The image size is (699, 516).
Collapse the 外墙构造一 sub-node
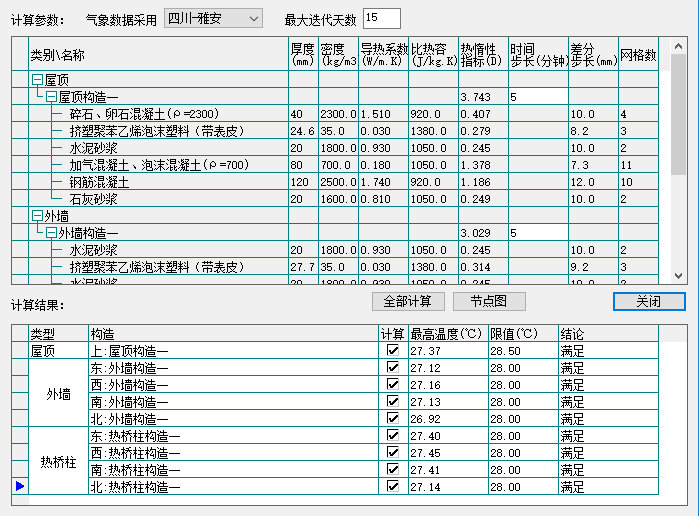pyautogui.click(x=51, y=233)
